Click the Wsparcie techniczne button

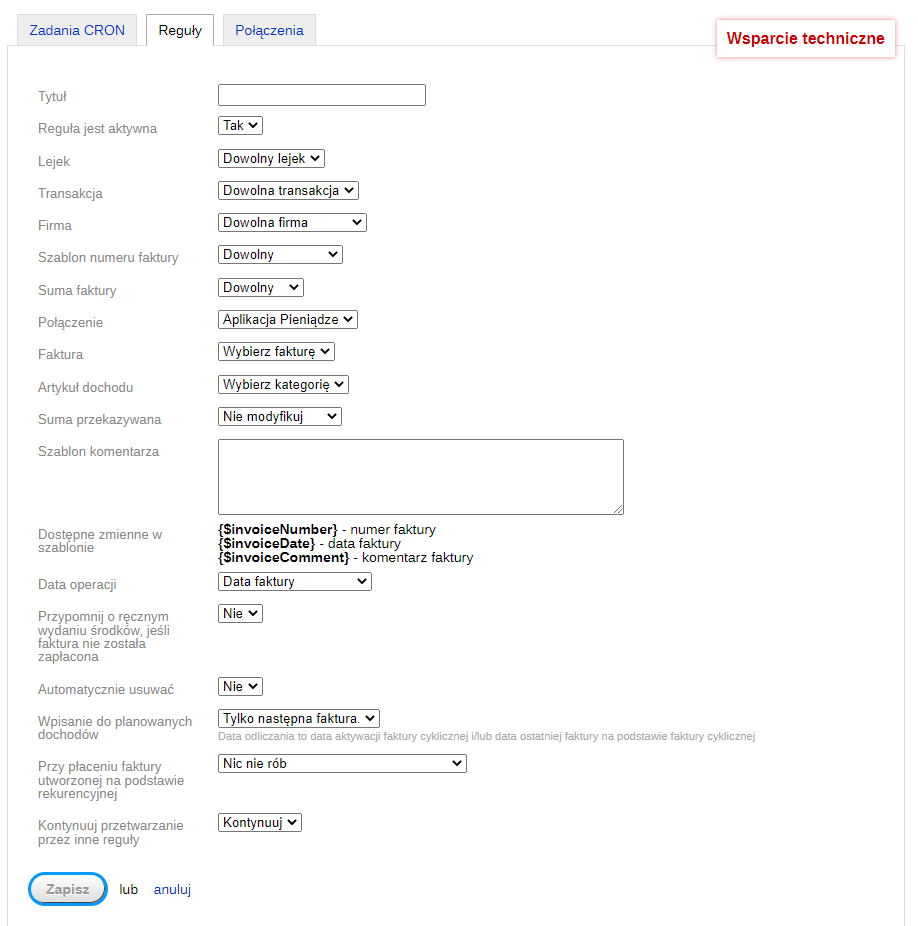tap(805, 39)
